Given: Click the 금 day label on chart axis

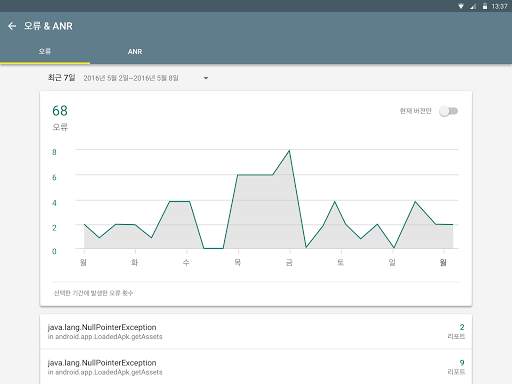Looking at the screenshot, I should click(x=289, y=262).
